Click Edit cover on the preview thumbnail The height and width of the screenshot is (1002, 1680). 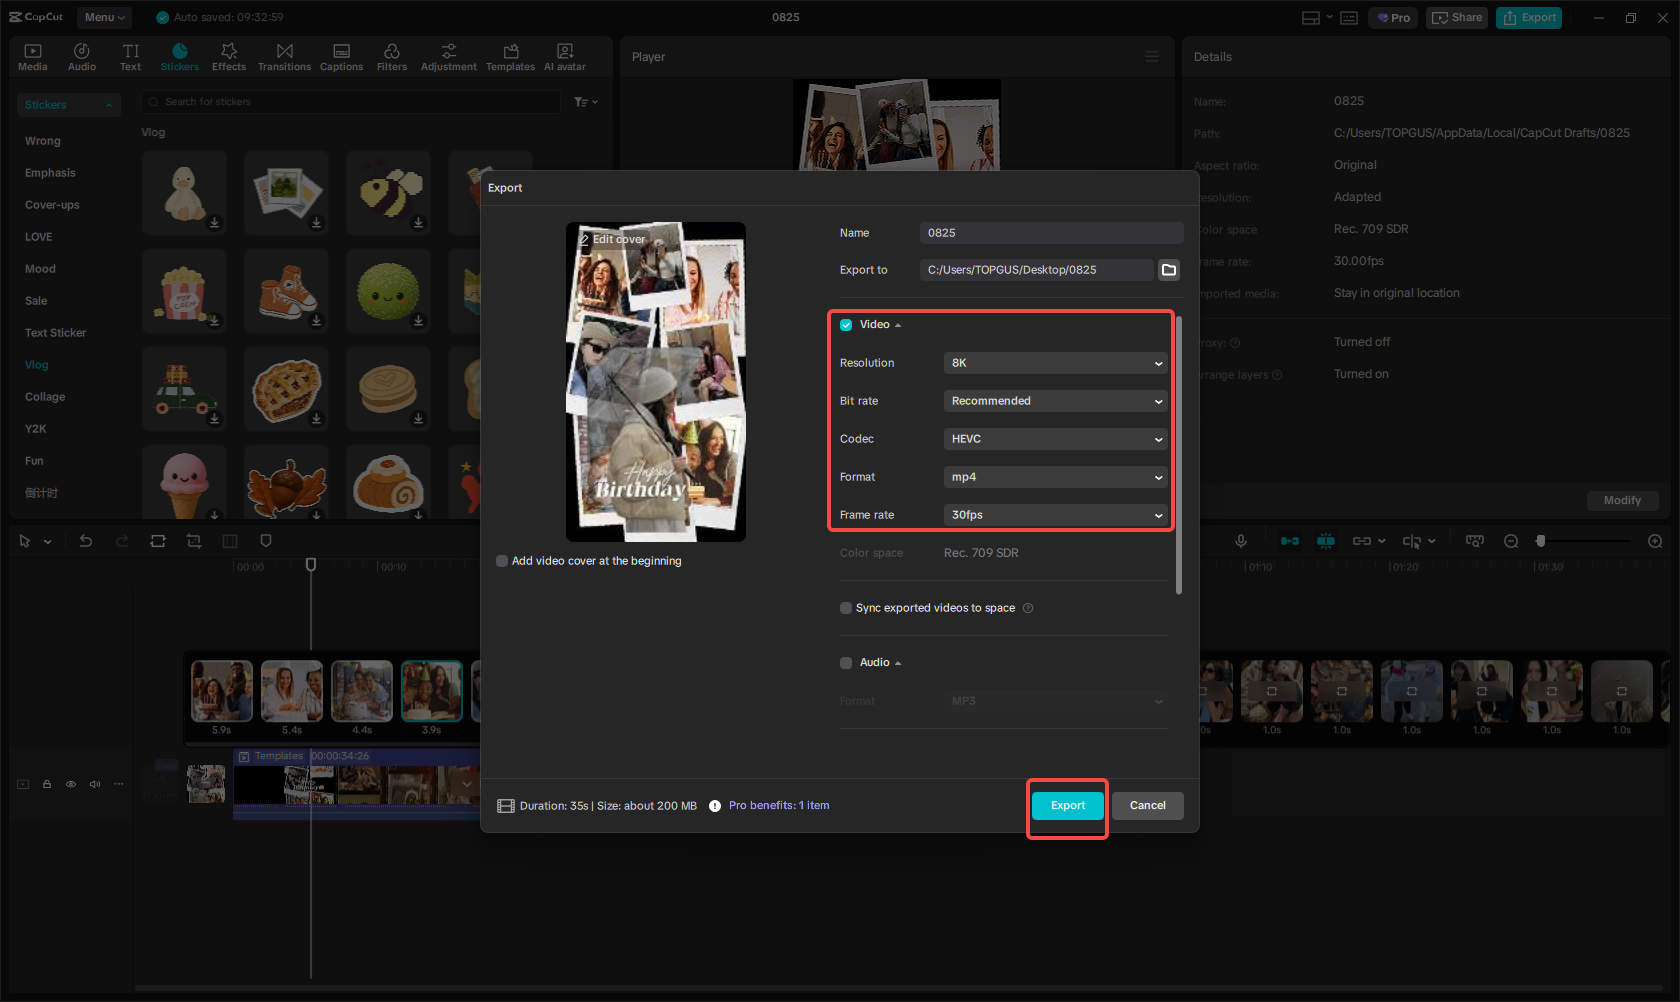[x=611, y=239]
